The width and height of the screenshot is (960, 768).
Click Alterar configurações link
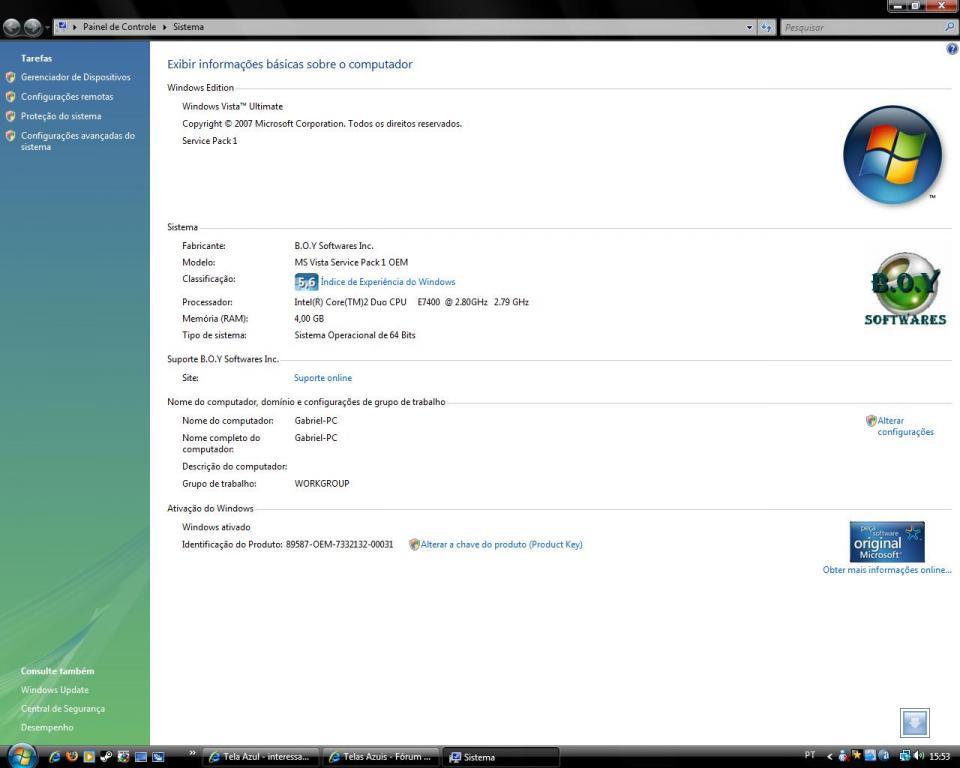click(904, 427)
